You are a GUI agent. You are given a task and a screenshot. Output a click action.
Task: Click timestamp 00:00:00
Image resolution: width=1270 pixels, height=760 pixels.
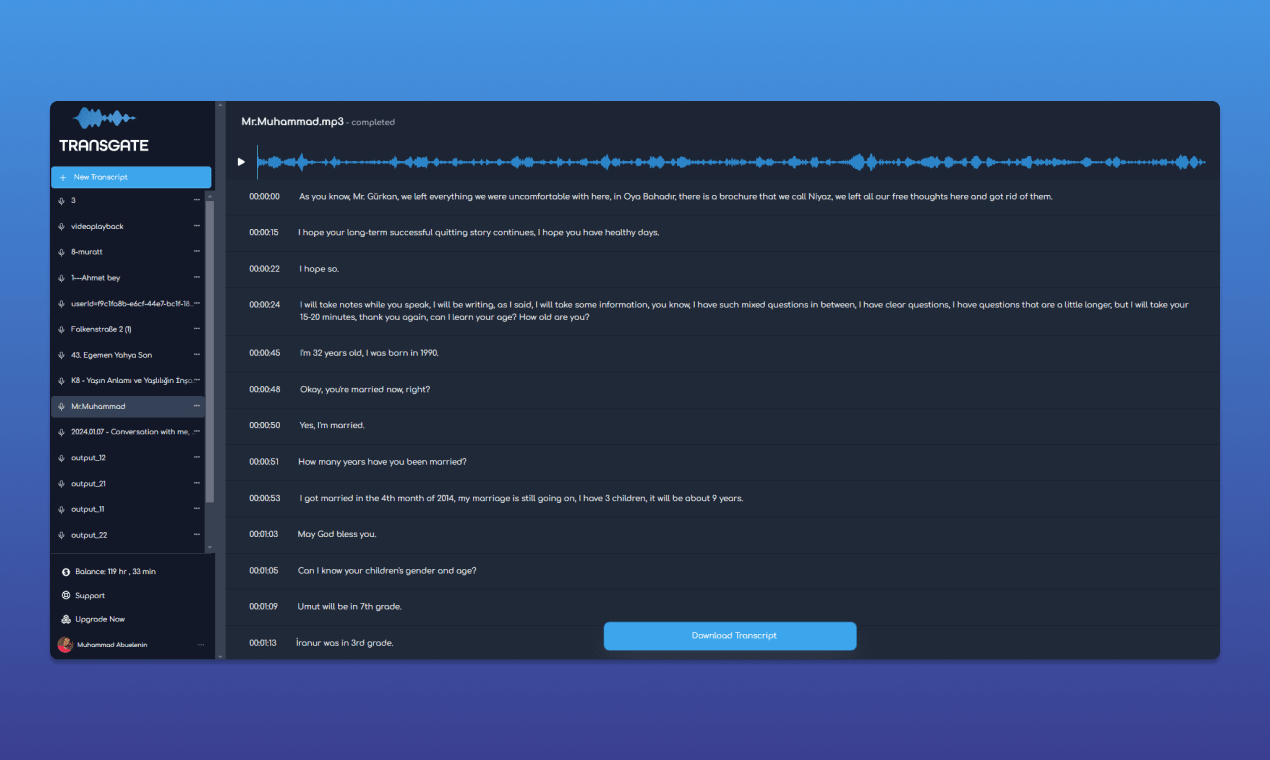(x=265, y=197)
